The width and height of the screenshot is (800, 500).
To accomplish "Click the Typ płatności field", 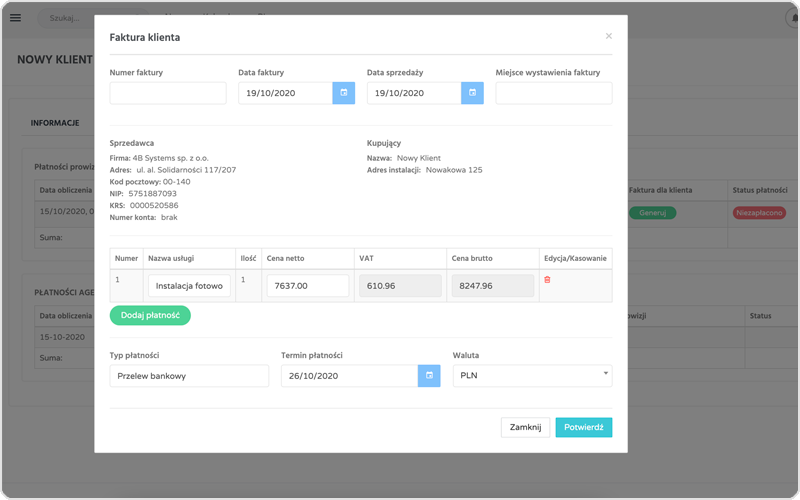I will tap(189, 375).
